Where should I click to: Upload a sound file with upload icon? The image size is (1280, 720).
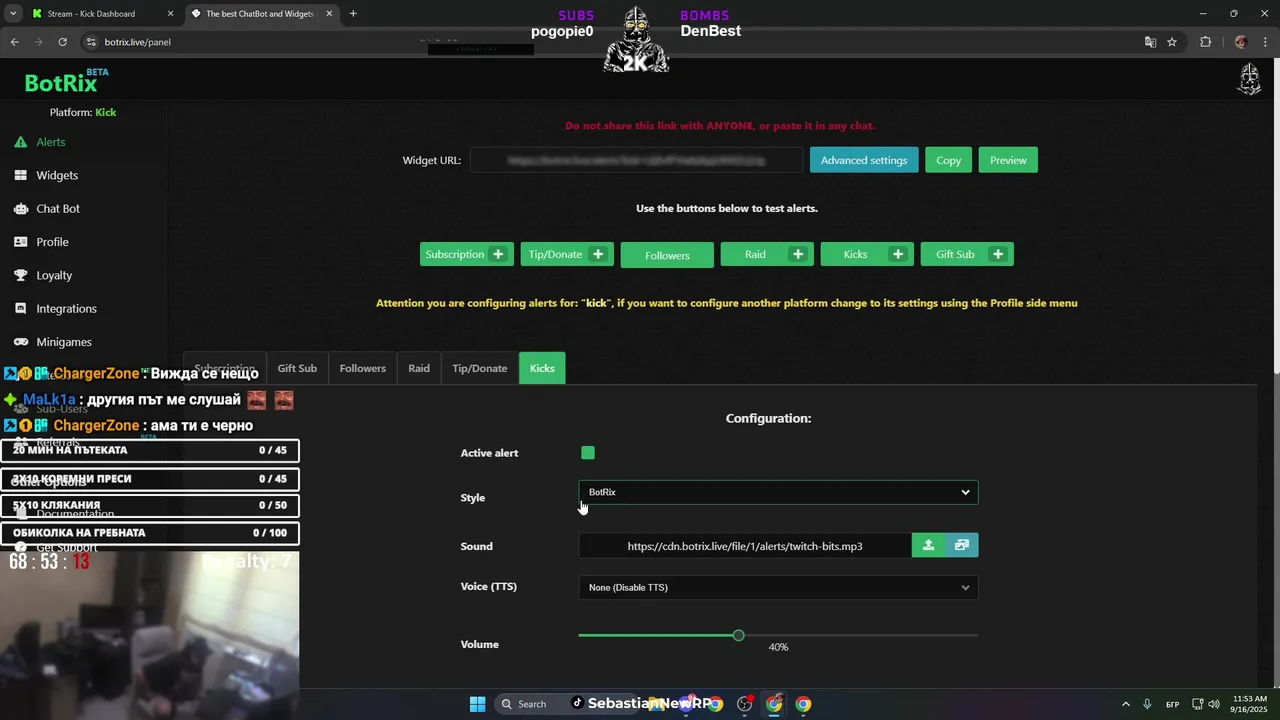[x=928, y=545]
